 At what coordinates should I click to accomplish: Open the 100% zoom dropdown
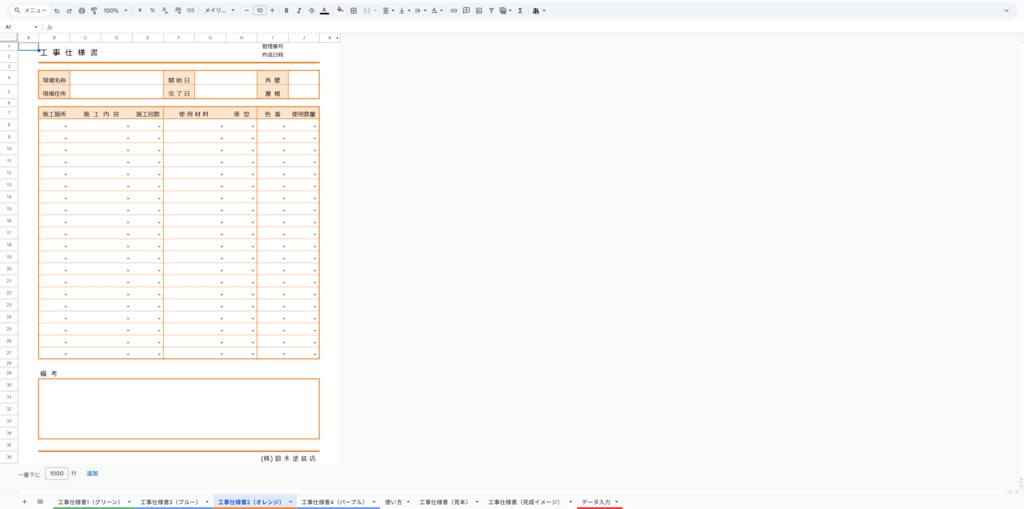pyautogui.click(x=116, y=10)
